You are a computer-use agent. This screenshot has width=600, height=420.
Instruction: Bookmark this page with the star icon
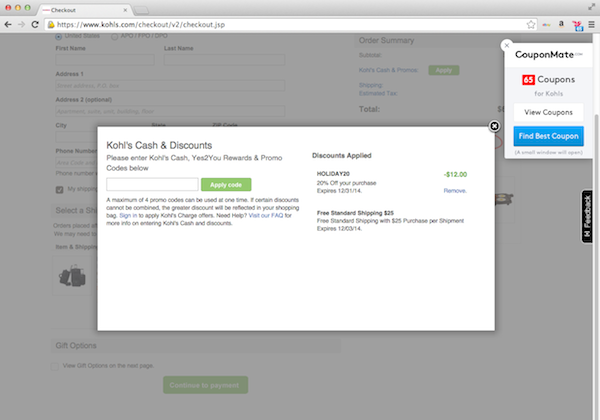531,24
